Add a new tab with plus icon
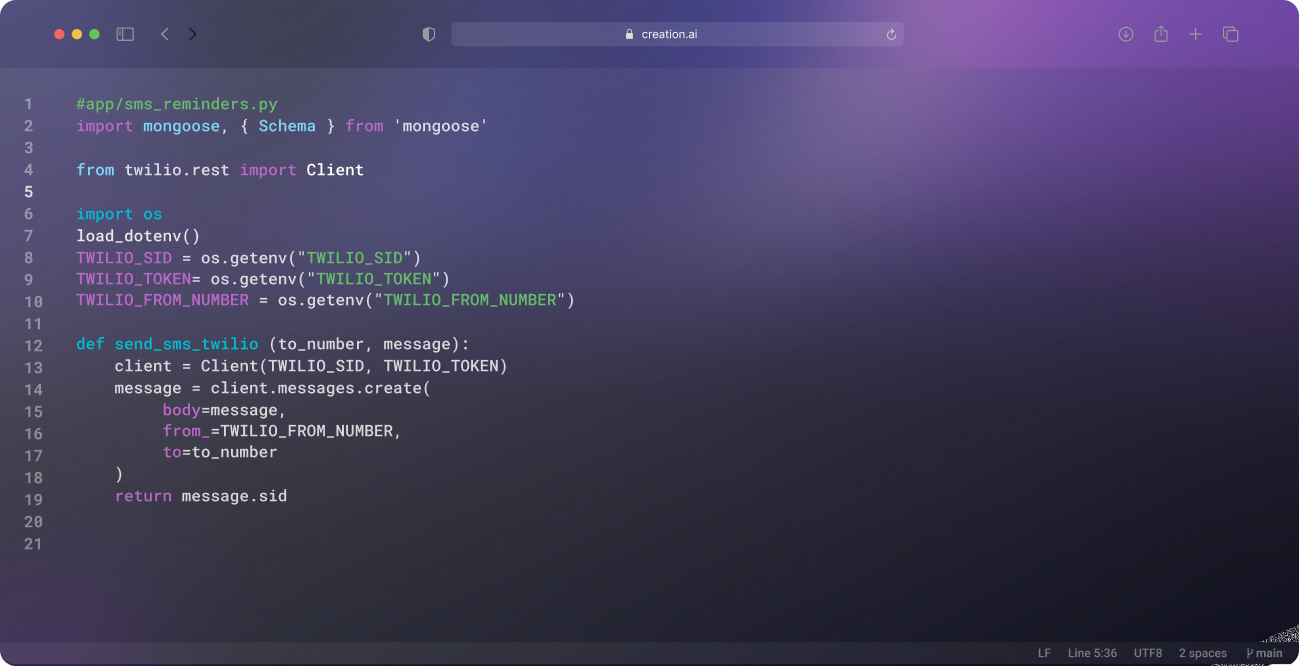1299x666 pixels. [1195, 34]
